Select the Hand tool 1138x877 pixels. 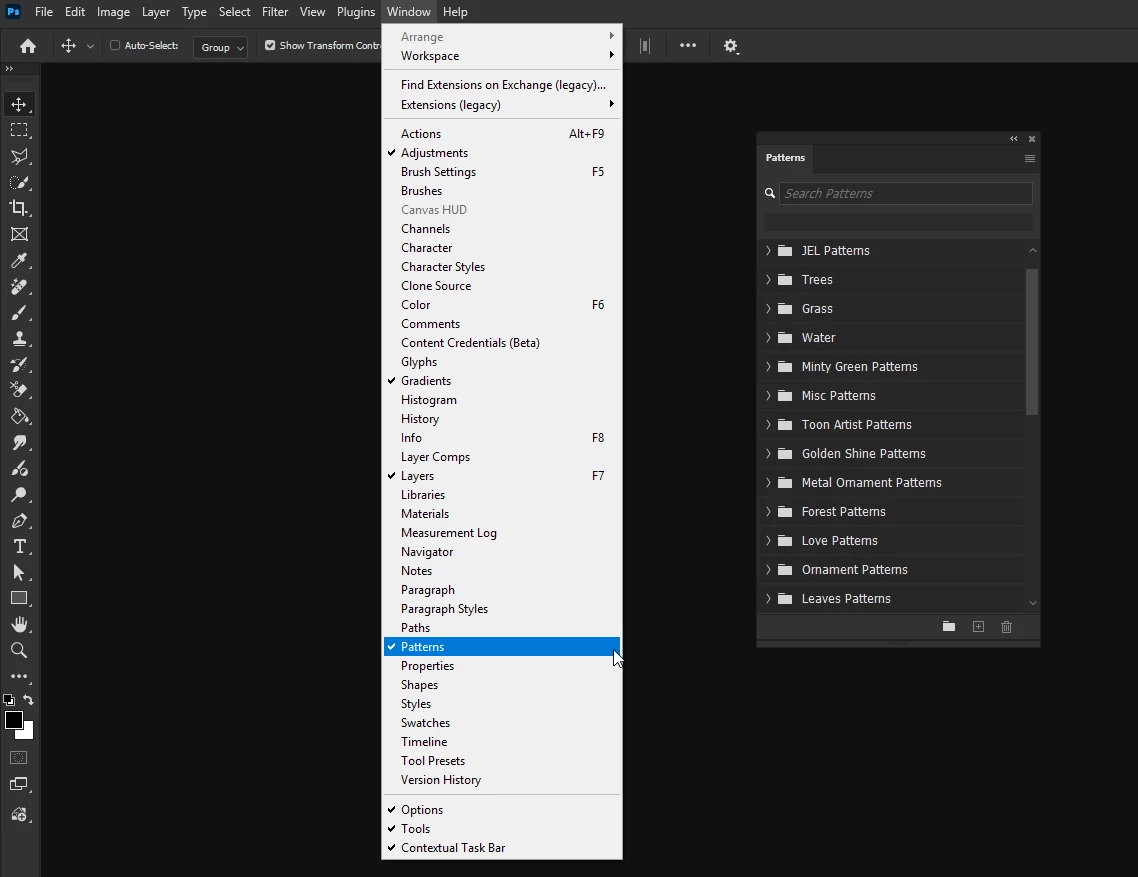tap(19, 624)
